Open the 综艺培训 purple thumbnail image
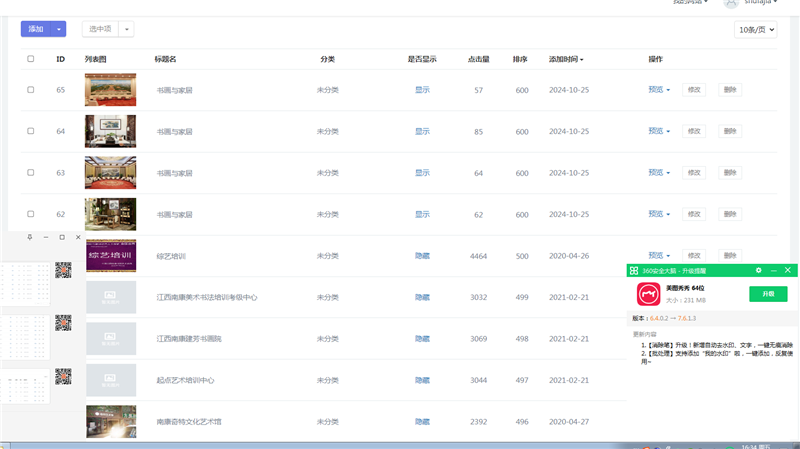Viewport: 800px width, 449px height. (110, 256)
